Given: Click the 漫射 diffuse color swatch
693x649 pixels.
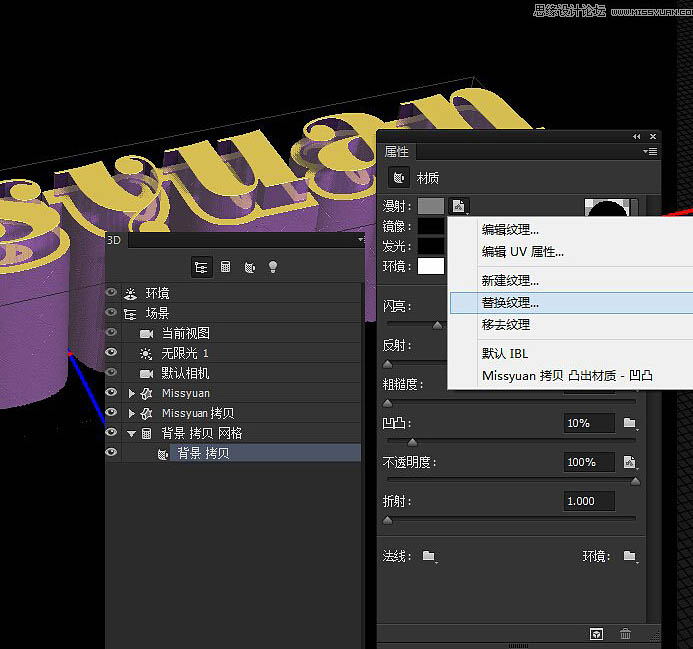Looking at the screenshot, I should (x=431, y=206).
